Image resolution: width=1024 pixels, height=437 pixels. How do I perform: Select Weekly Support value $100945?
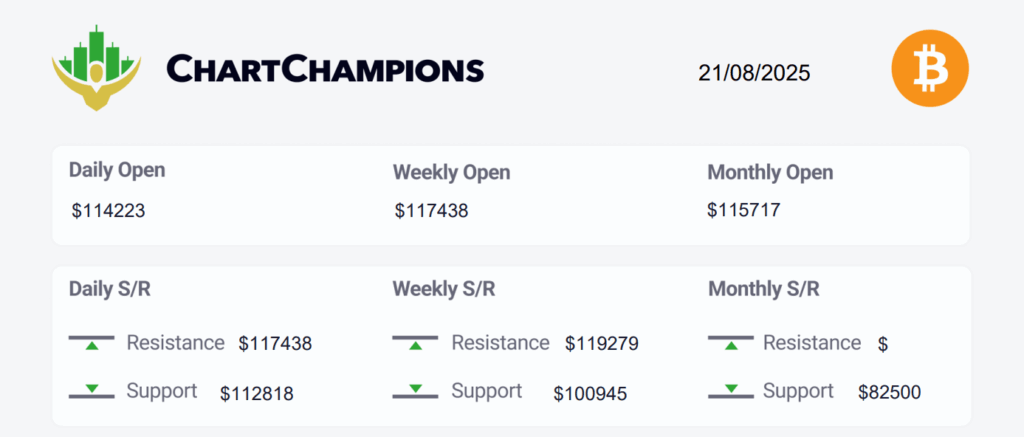590,394
